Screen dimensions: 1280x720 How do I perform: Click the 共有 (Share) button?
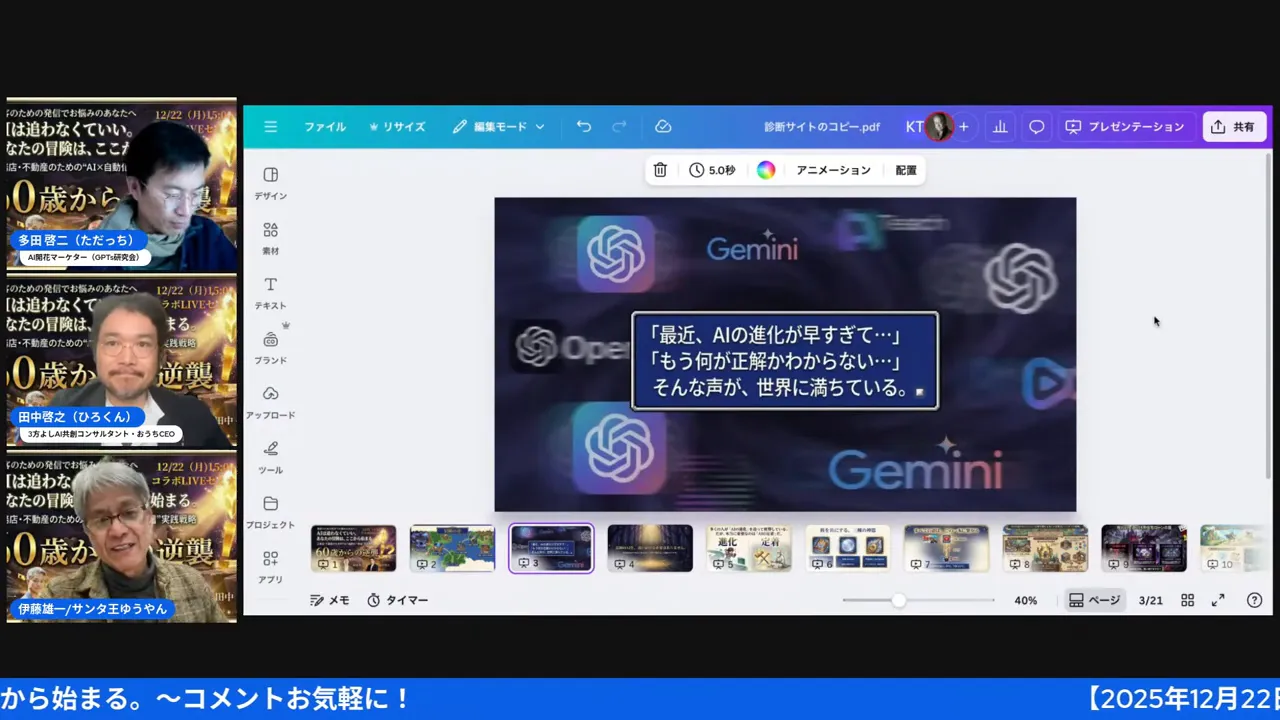point(1233,126)
